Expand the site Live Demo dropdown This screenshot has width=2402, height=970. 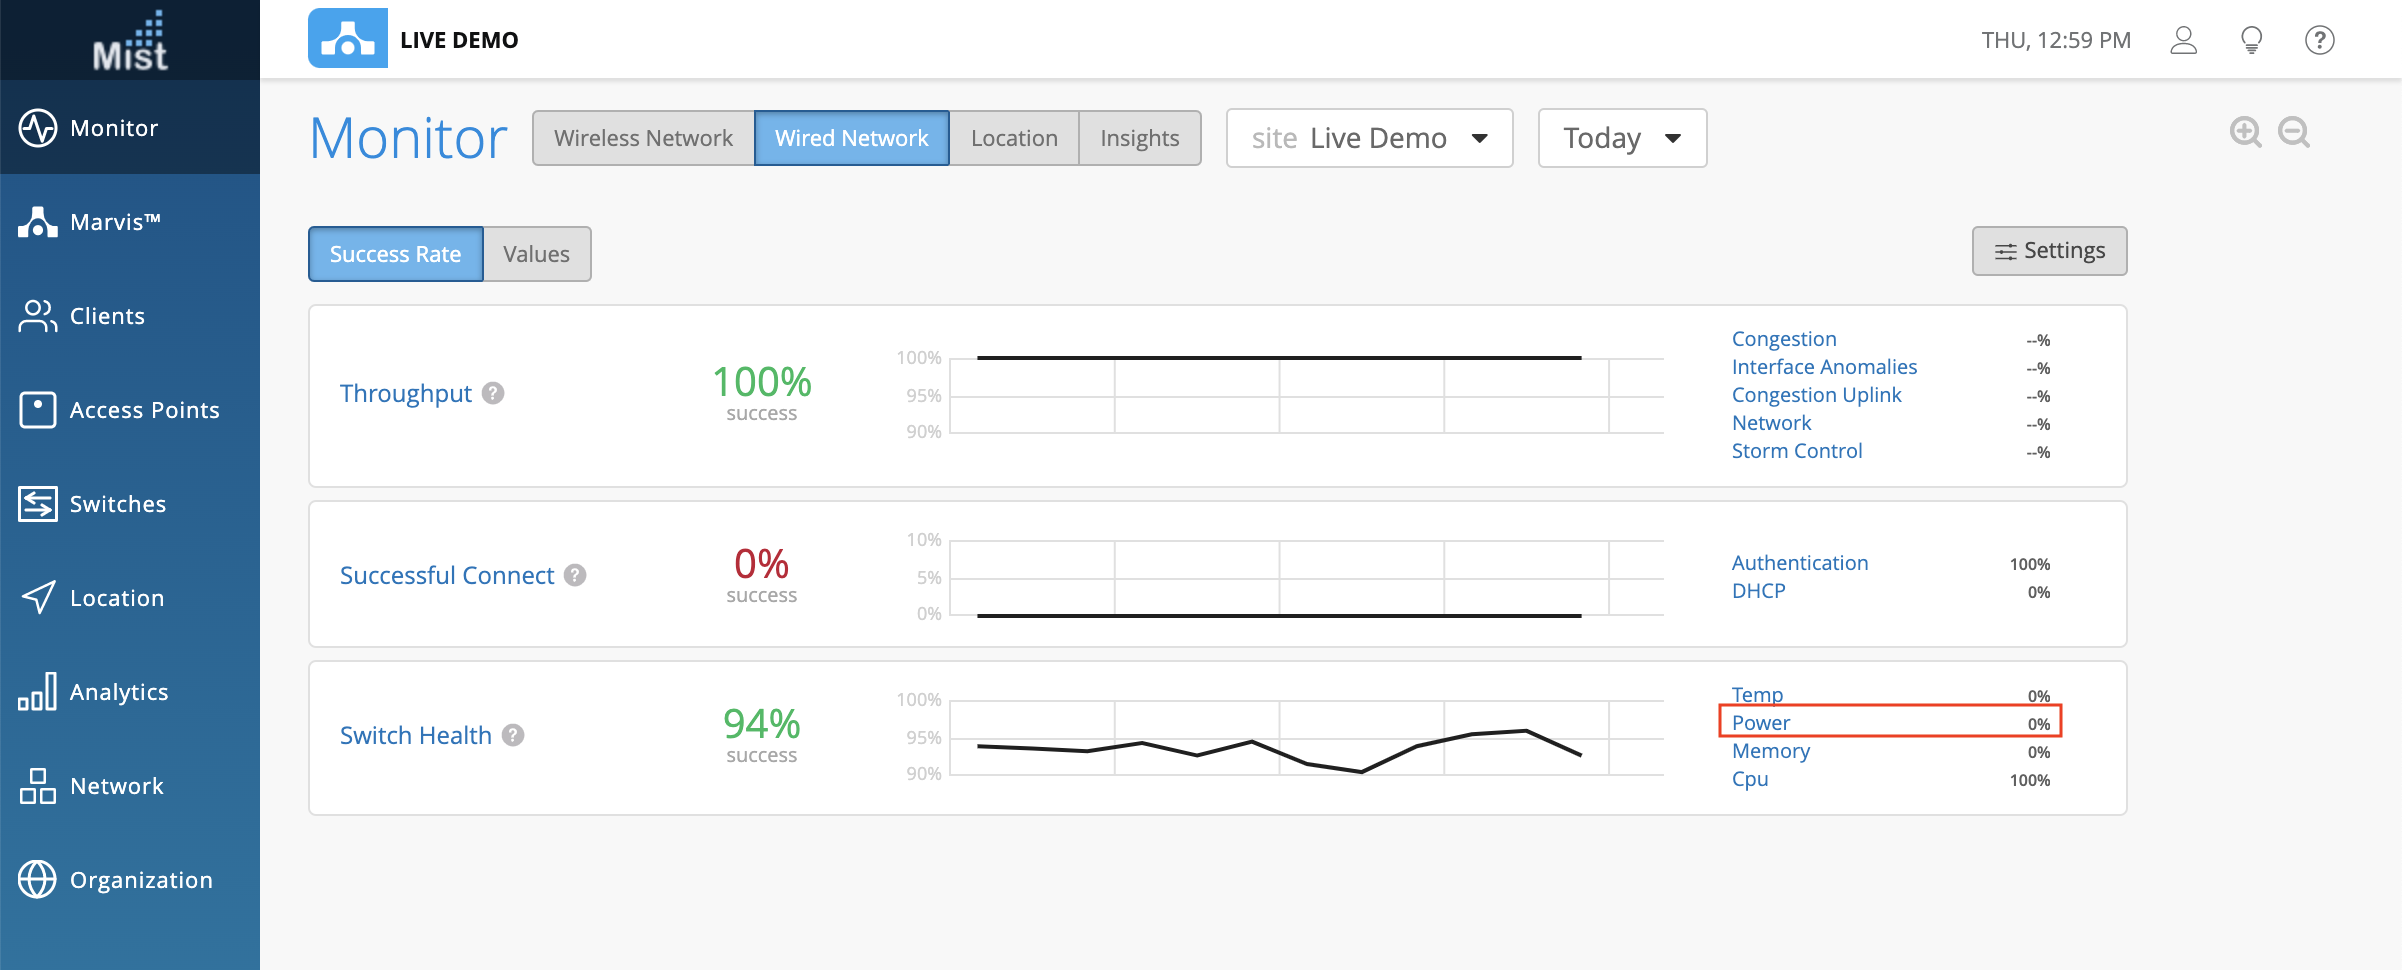click(1368, 138)
